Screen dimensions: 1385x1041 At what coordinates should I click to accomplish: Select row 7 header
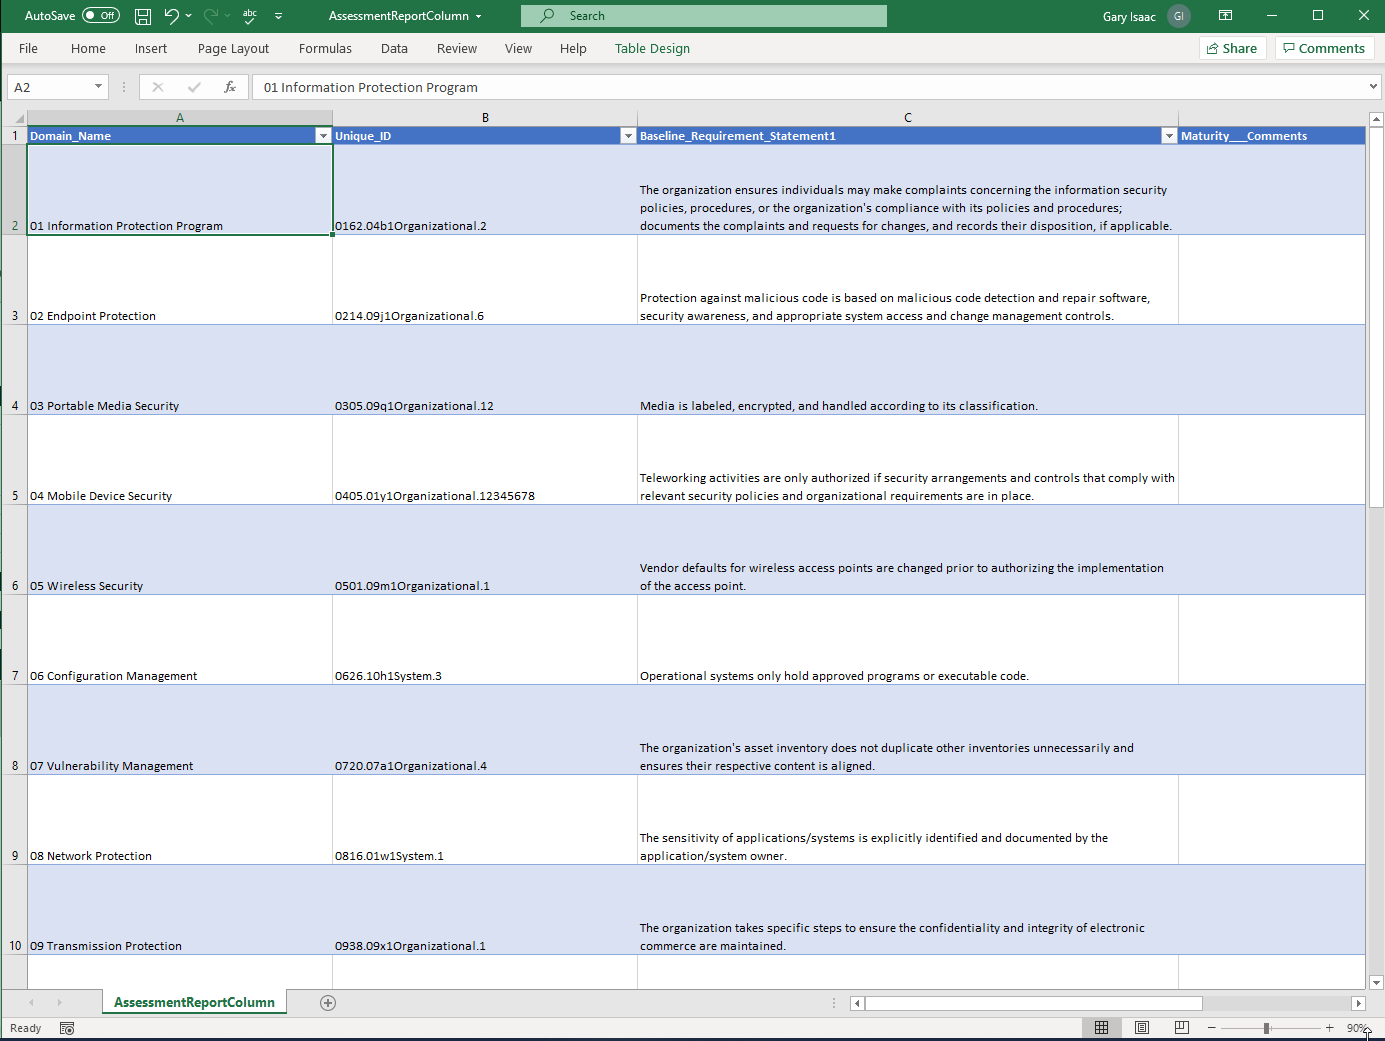tap(14, 640)
